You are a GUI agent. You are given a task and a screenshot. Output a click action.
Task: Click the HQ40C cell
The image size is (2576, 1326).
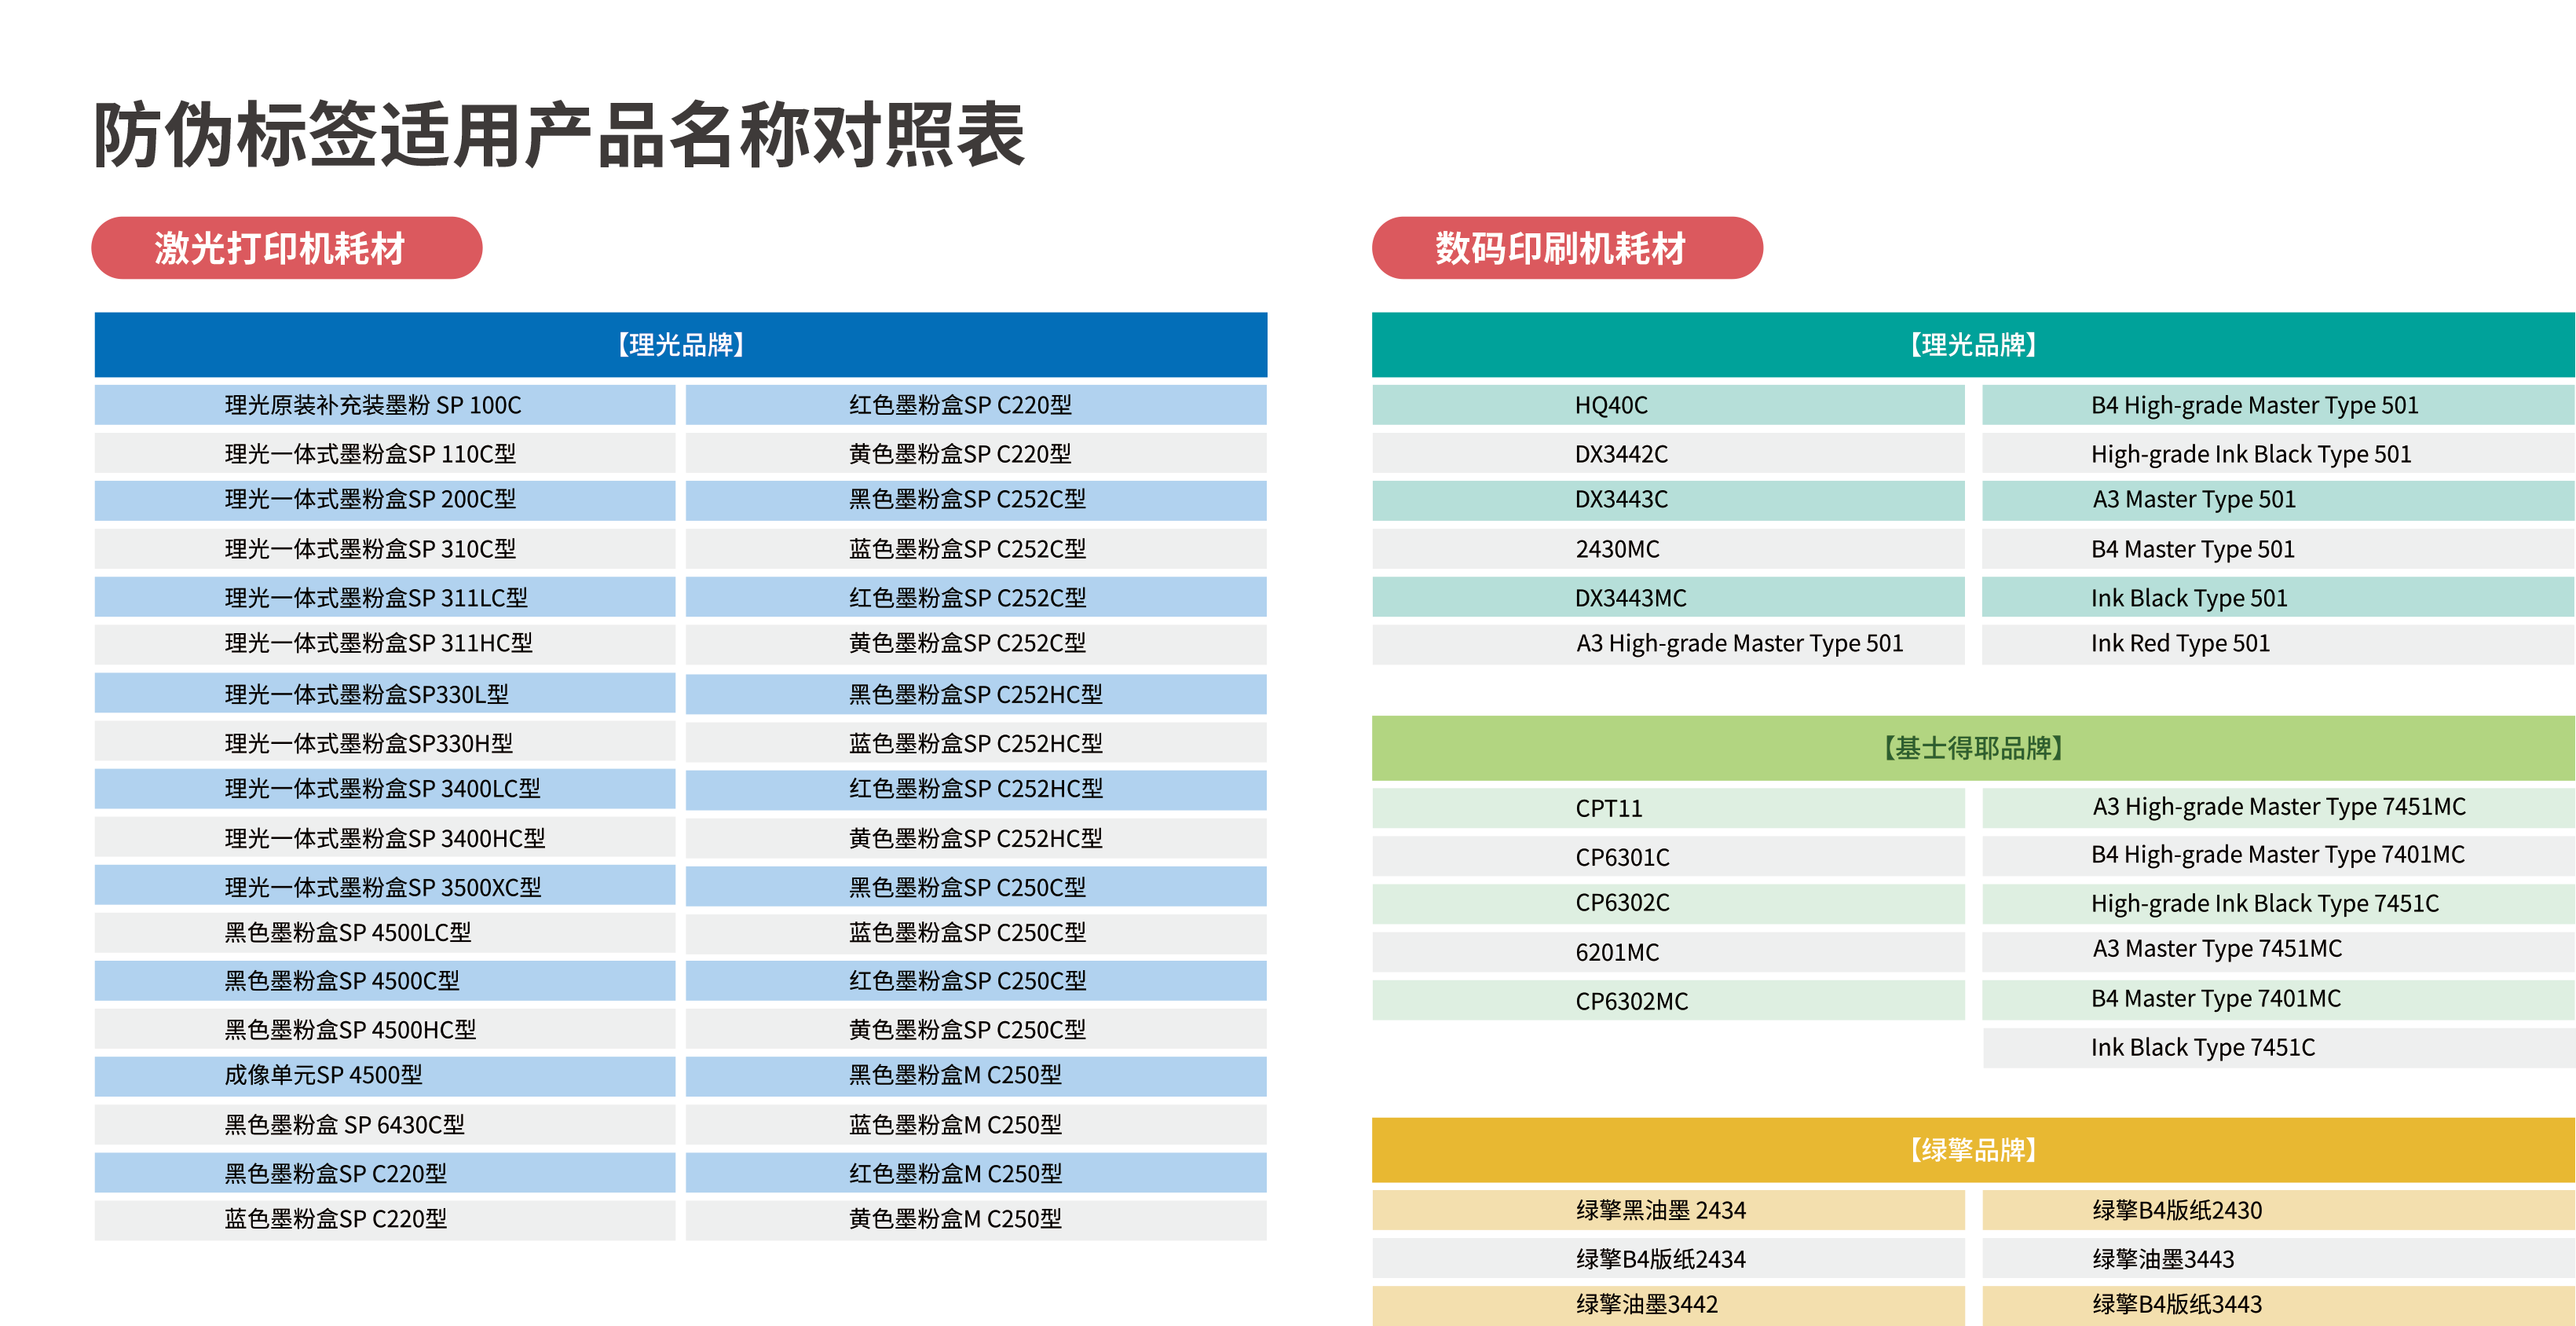1668,405
